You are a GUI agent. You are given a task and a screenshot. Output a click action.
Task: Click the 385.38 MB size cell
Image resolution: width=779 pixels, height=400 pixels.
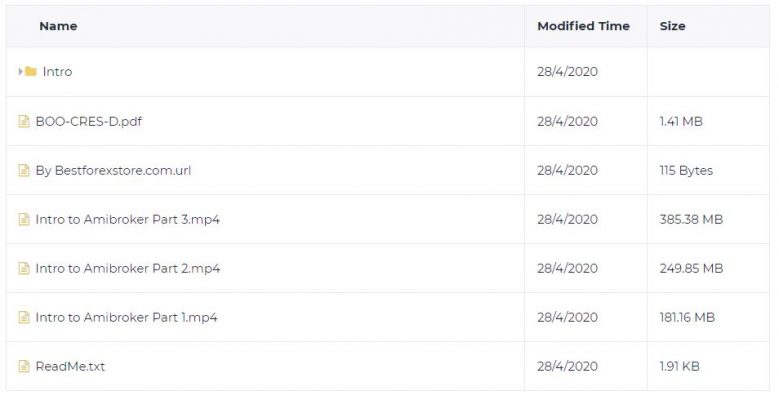click(x=691, y=219)
